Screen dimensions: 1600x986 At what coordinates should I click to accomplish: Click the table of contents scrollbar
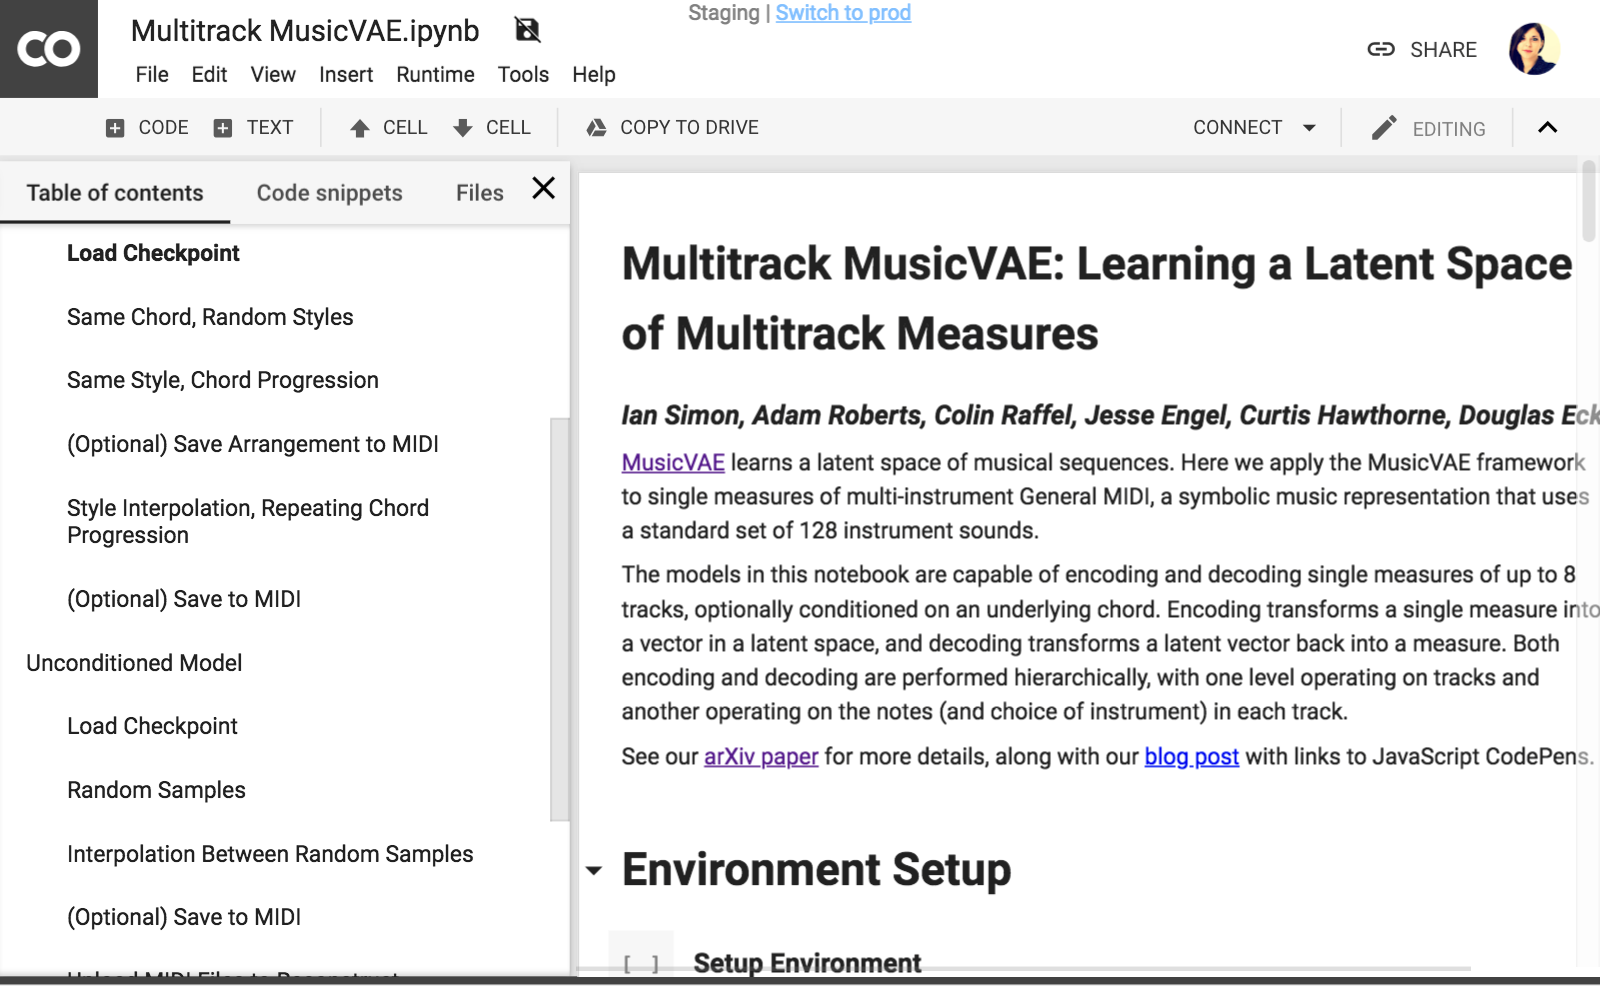click(559, 620)
